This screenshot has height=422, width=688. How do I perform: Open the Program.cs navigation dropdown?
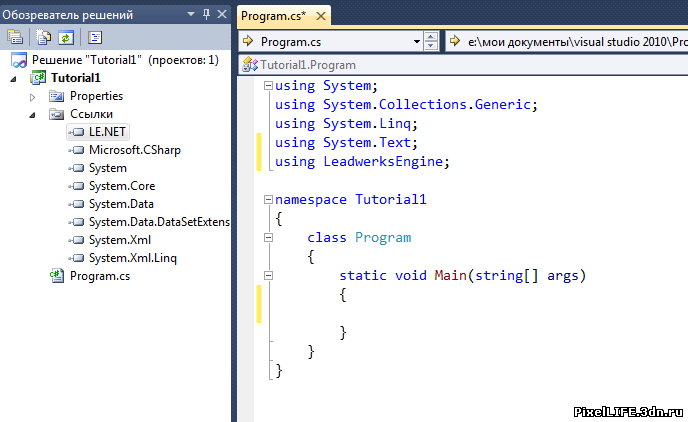[416, 42]
